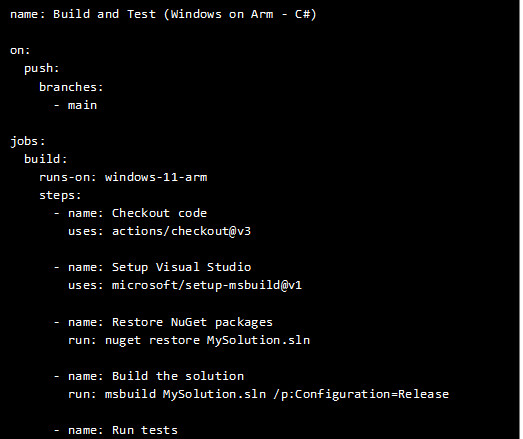Click the workflow name line at the top
This screenshot has width=523, height=439.
point(163,14)
